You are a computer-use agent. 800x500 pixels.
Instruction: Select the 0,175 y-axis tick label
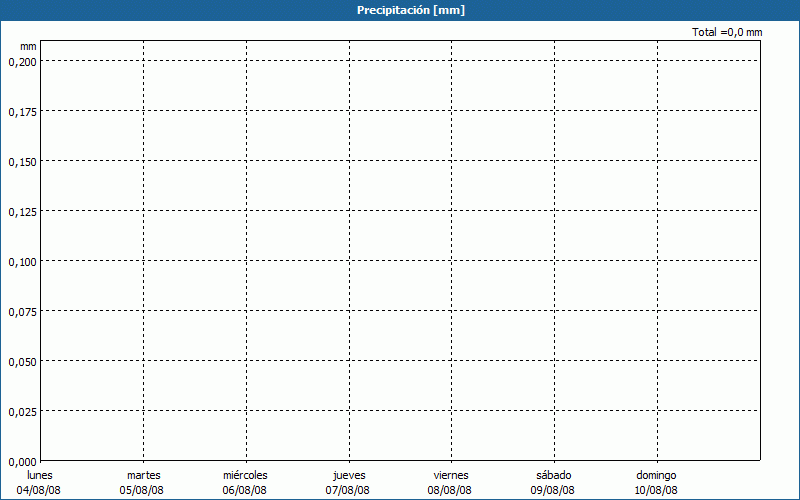22,111
